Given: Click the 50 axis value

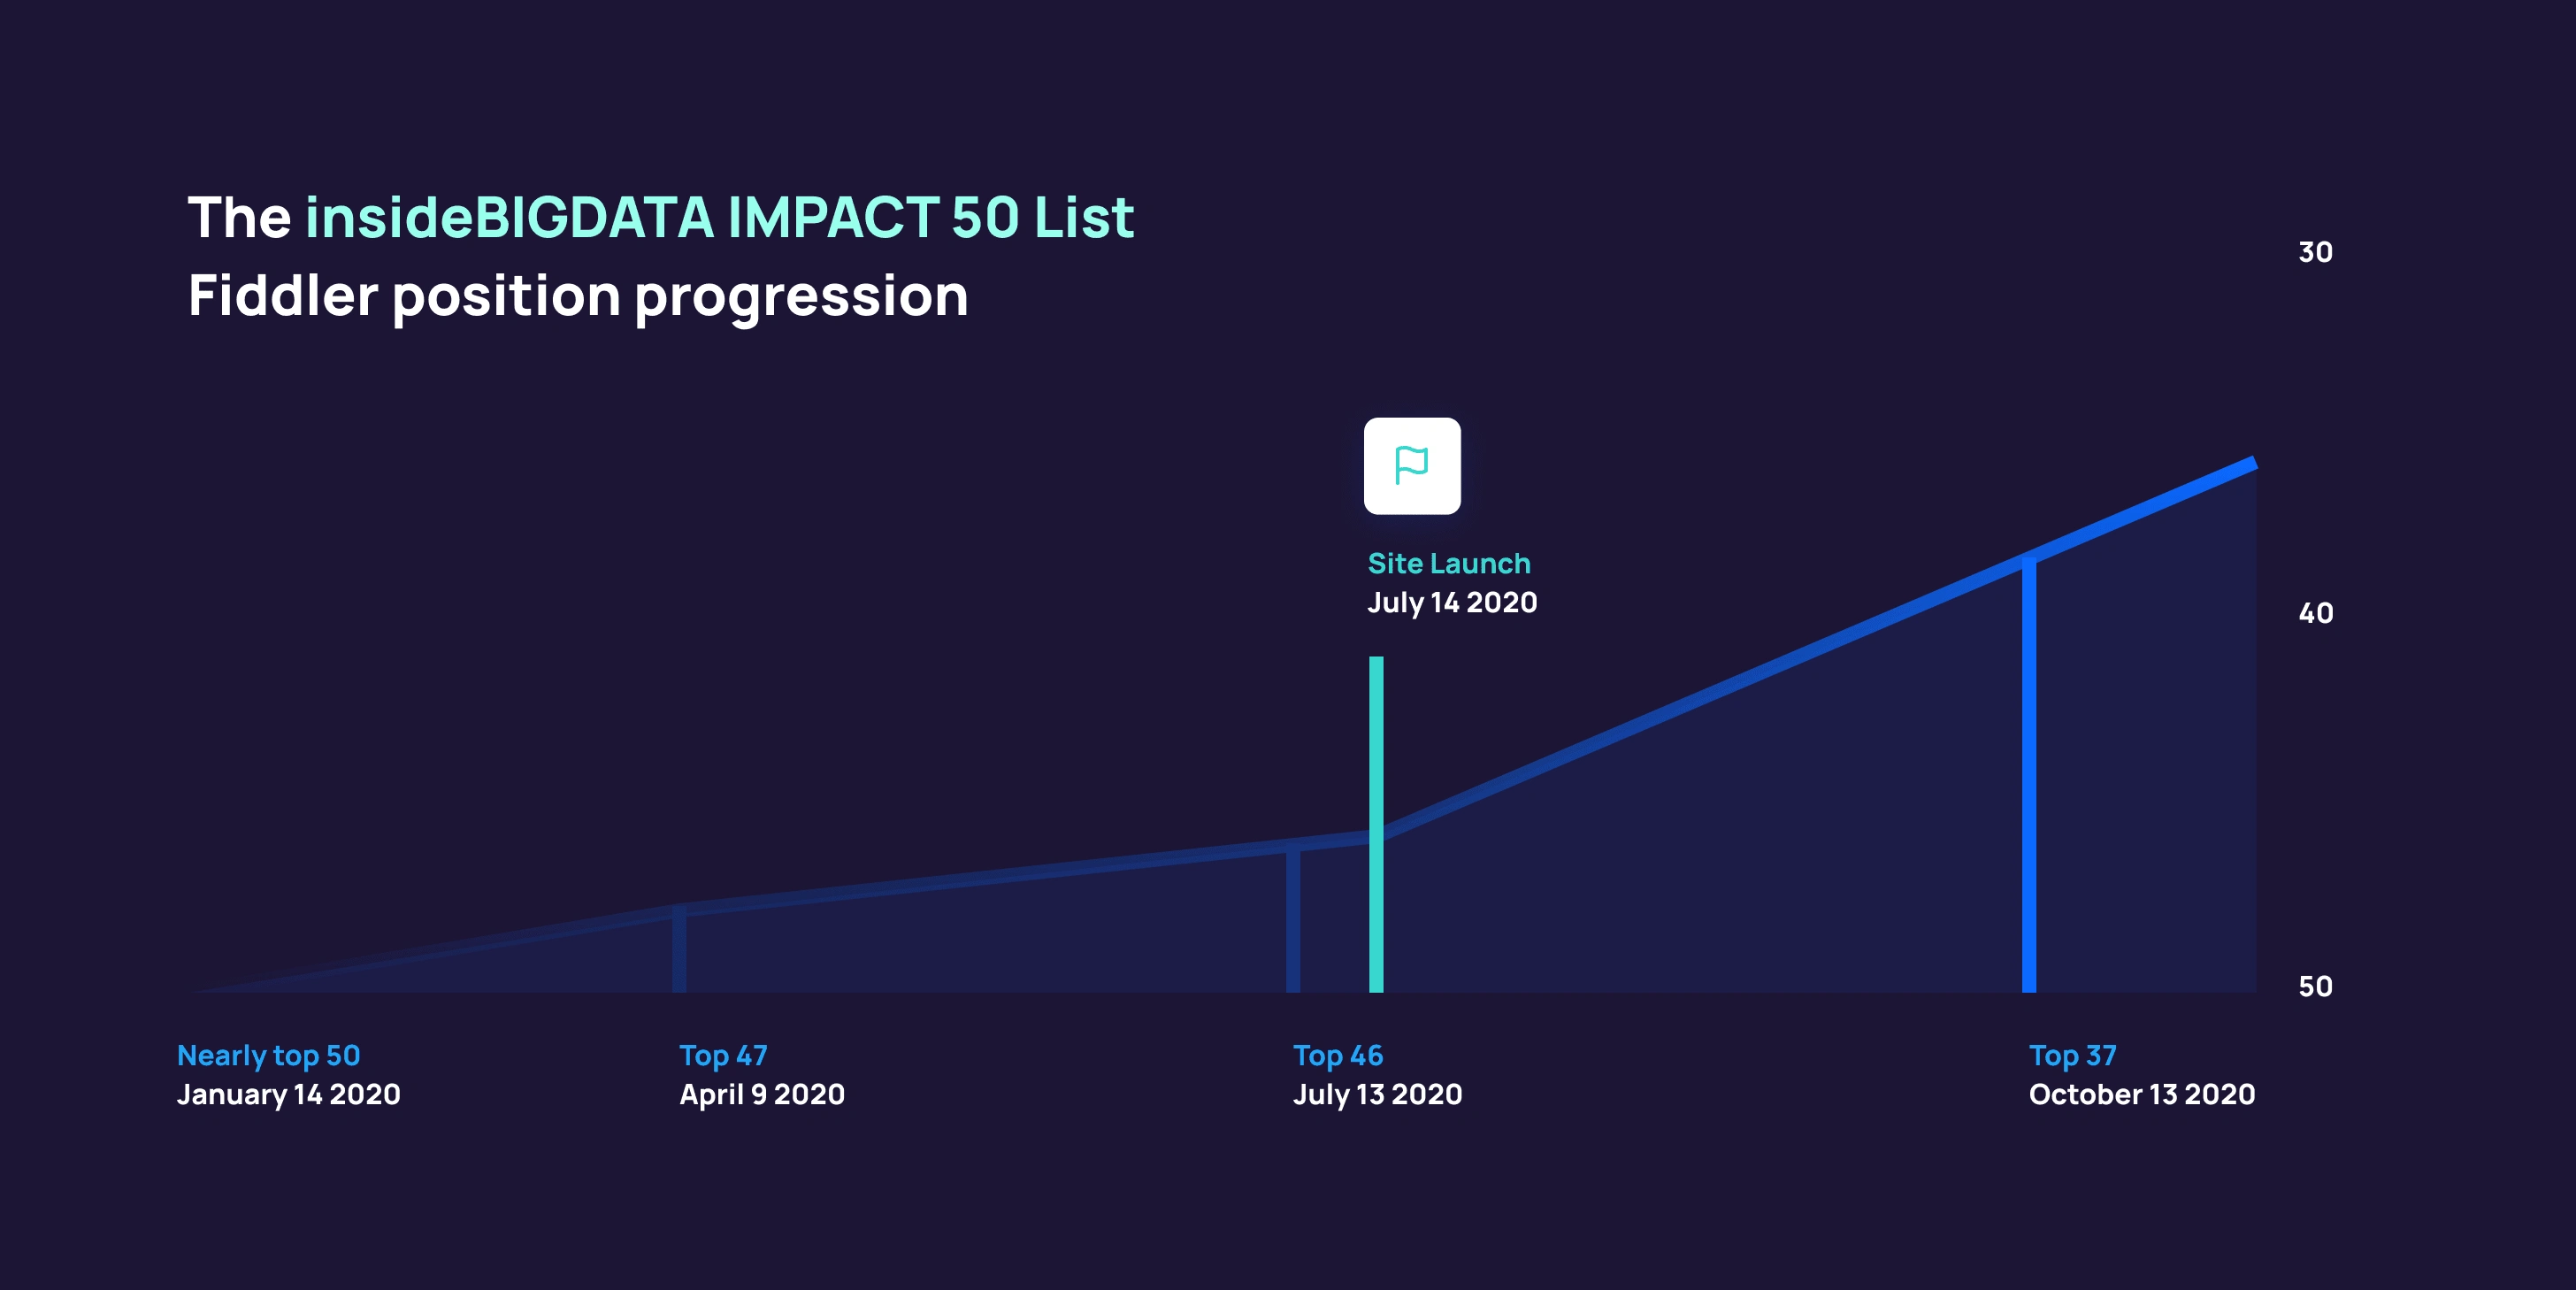Looking at the screenshot, I should tap(2315, 987).
